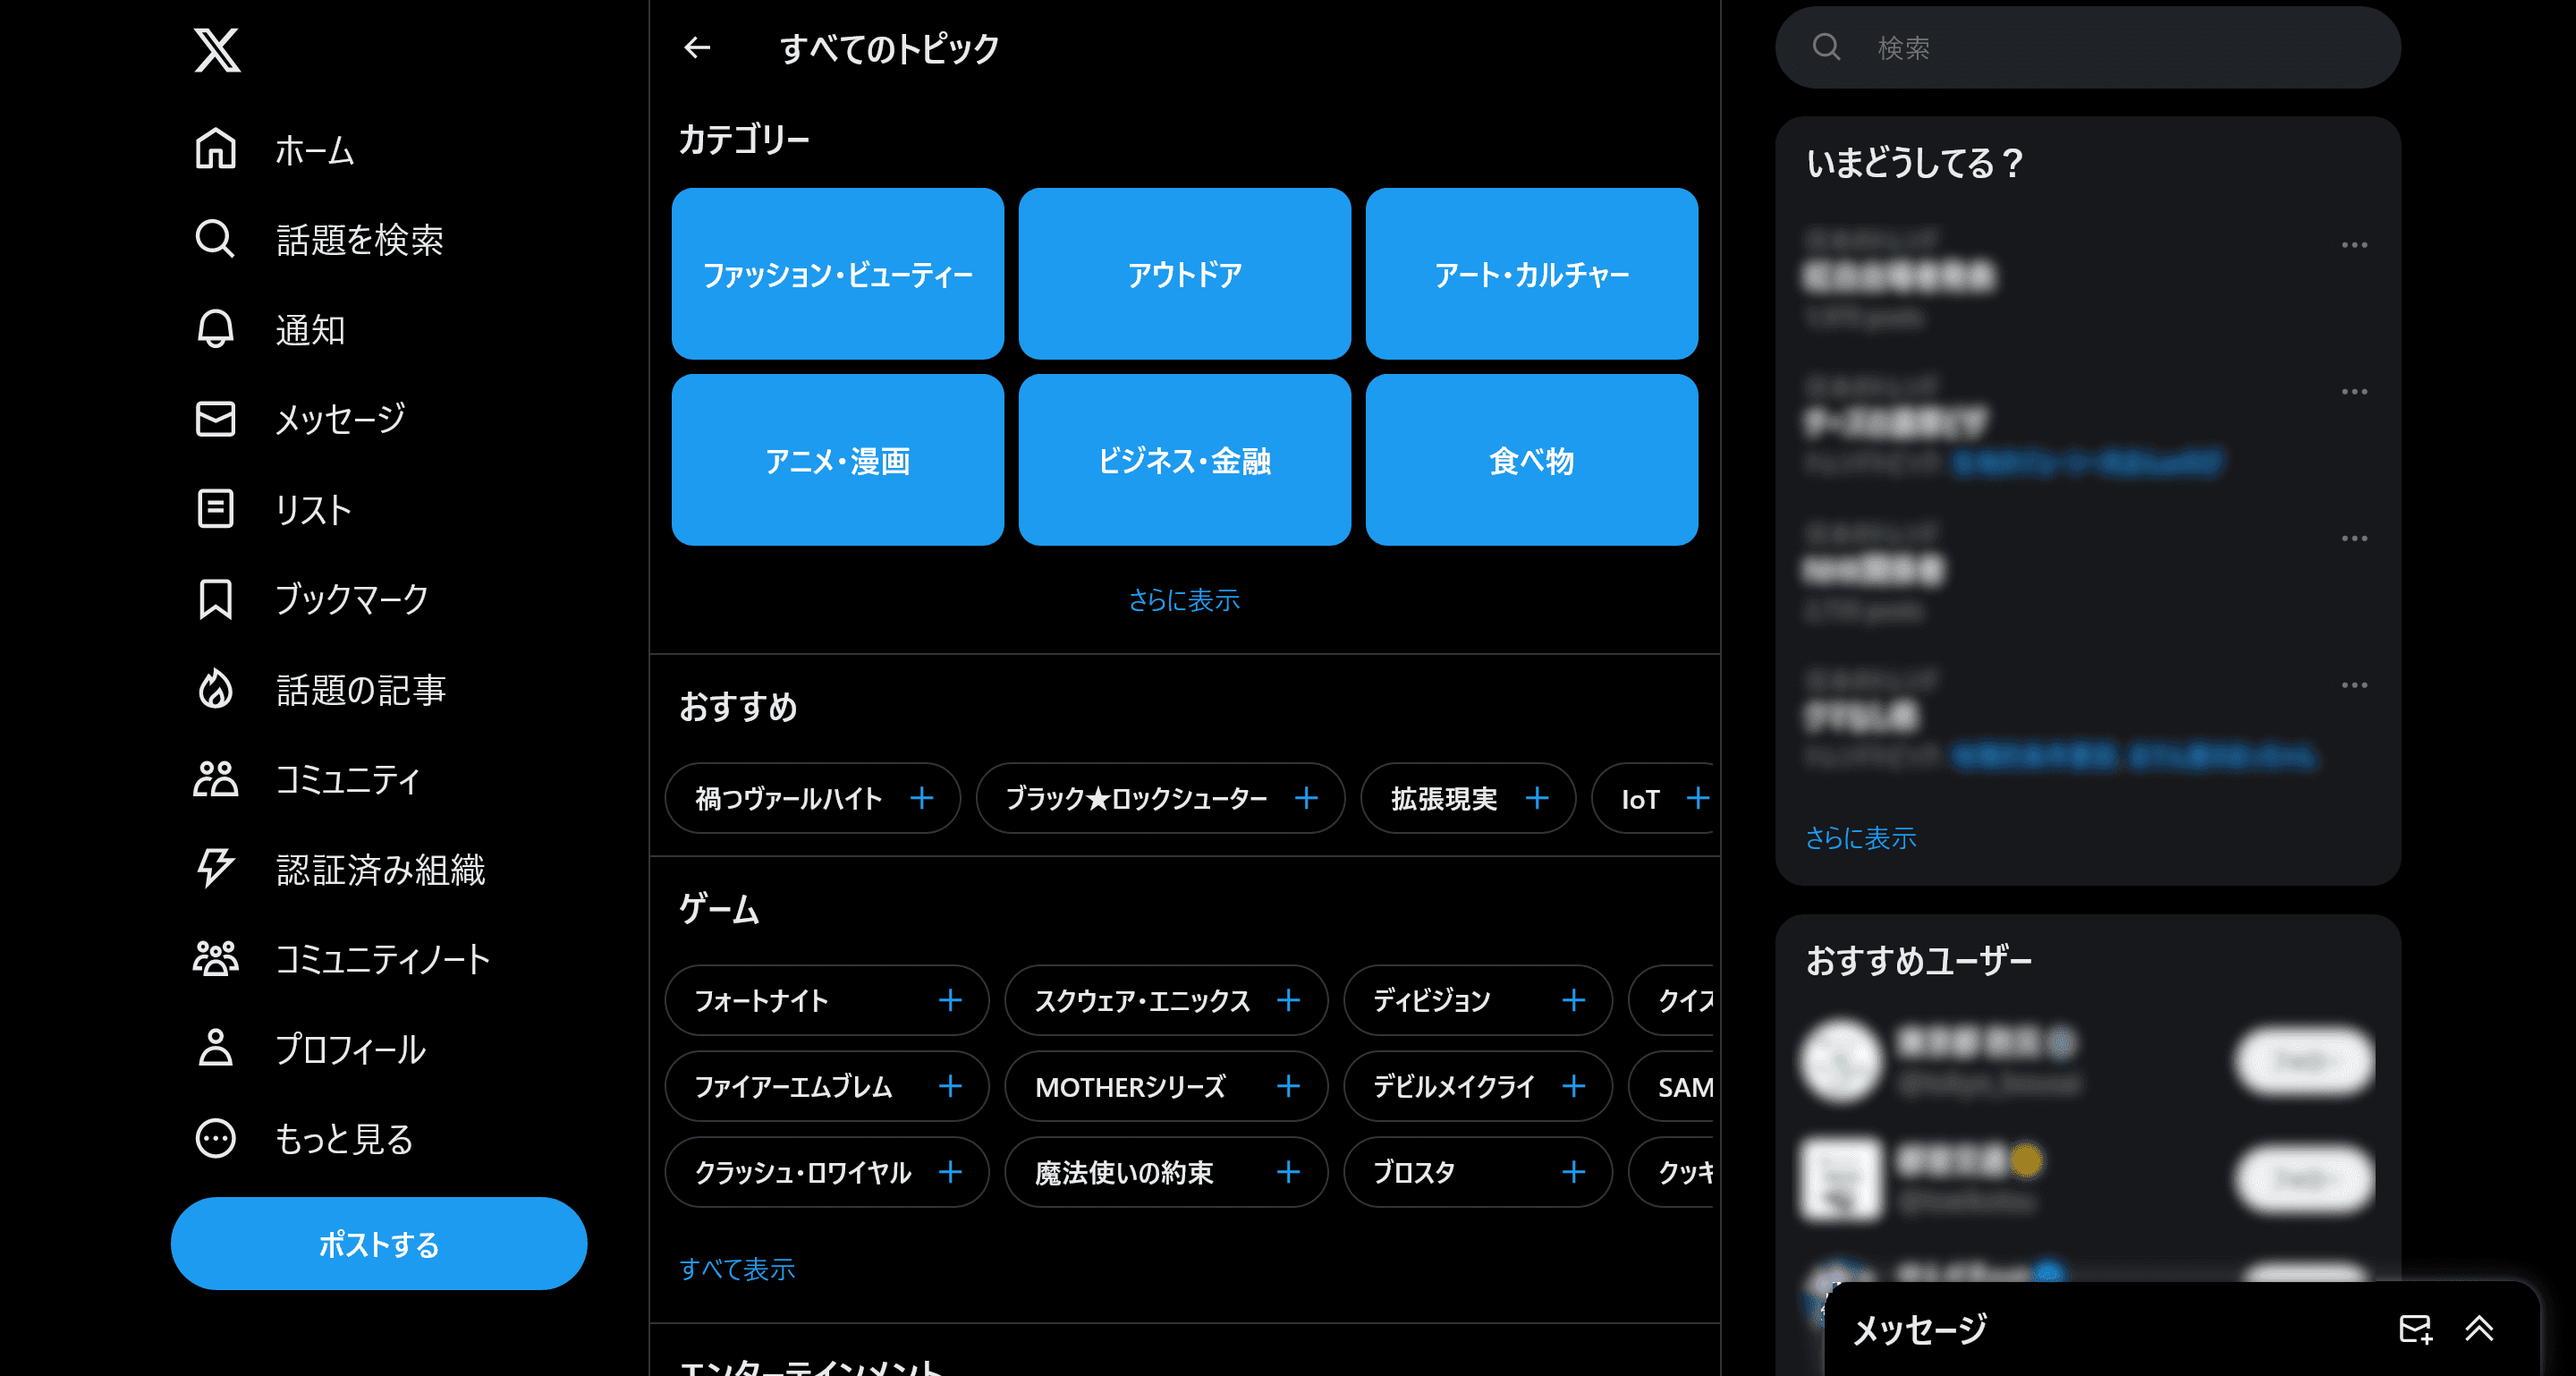Open more options for second trend
Screen dimensions: 2576x1376
pos(2354,392)
